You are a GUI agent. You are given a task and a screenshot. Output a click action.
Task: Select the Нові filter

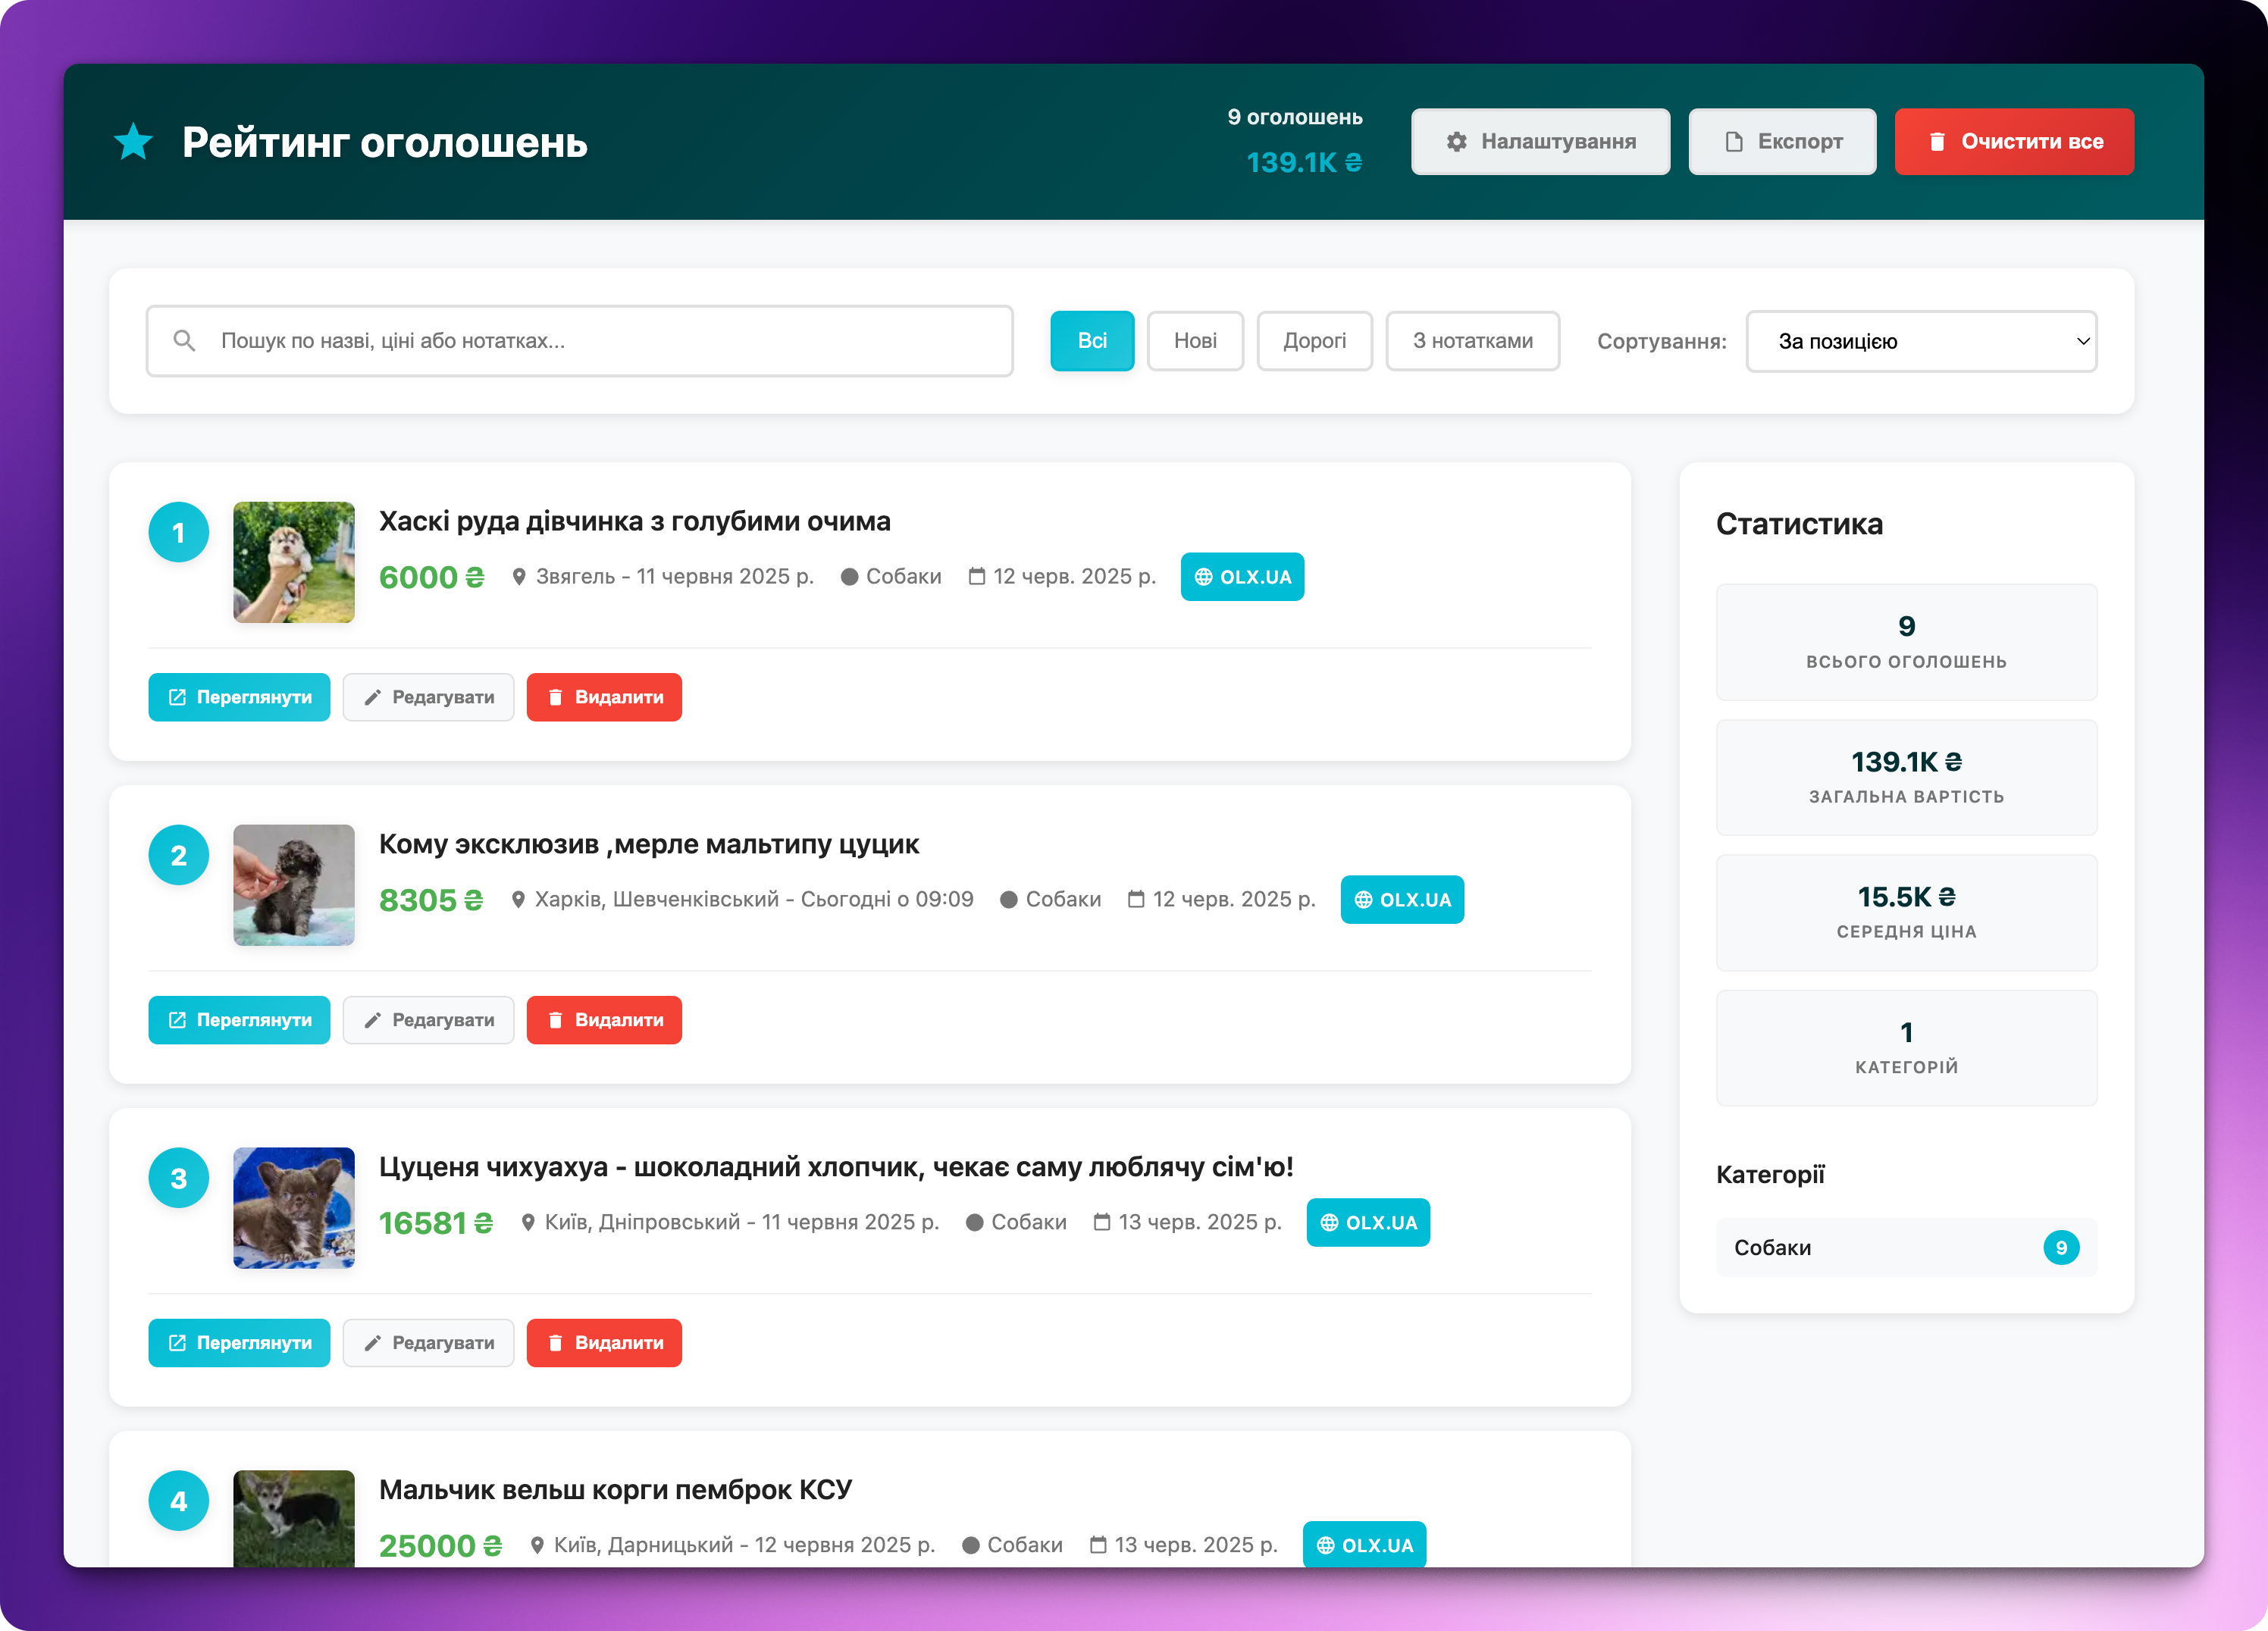[x=1195, y=341]
